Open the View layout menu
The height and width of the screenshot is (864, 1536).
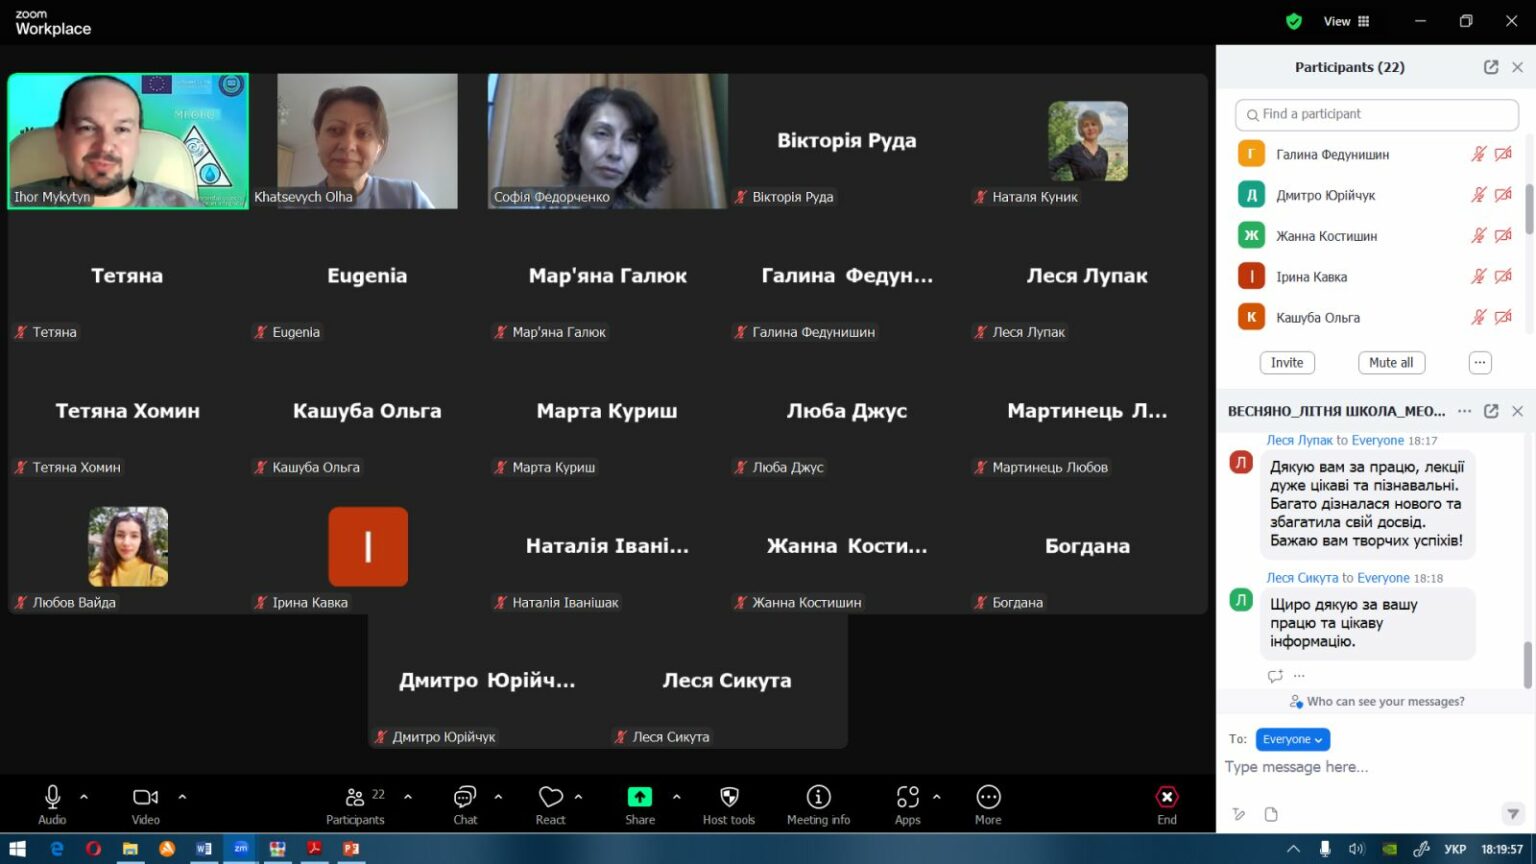[x=1347, y=21]
